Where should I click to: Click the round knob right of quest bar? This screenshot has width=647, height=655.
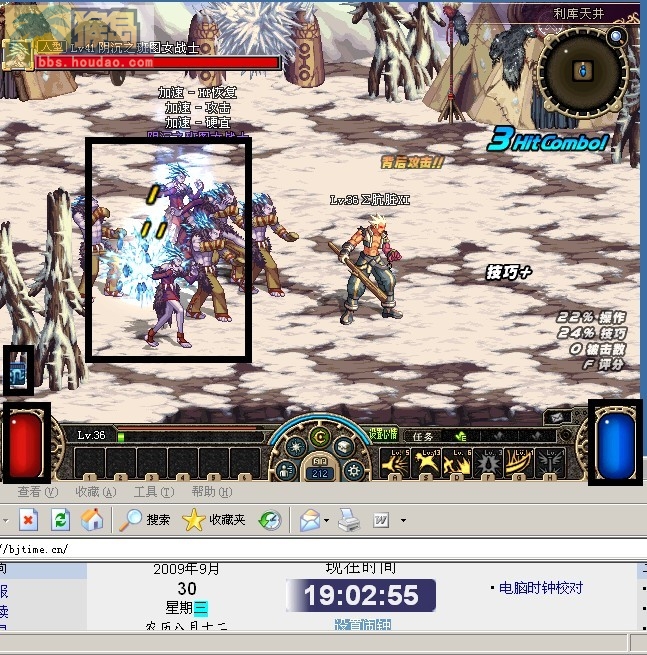(x=565, y=435)
